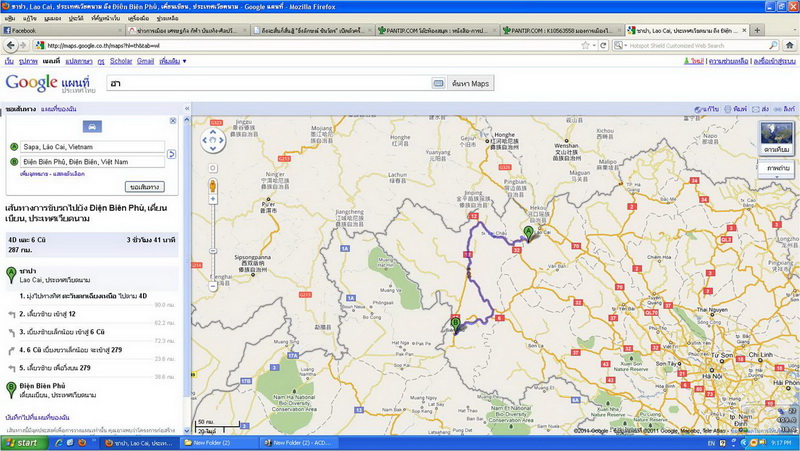The width and height of the screenshot is (800, 451).
Task: Close the directions box with X icon
Action: click(x=173, y=121)
